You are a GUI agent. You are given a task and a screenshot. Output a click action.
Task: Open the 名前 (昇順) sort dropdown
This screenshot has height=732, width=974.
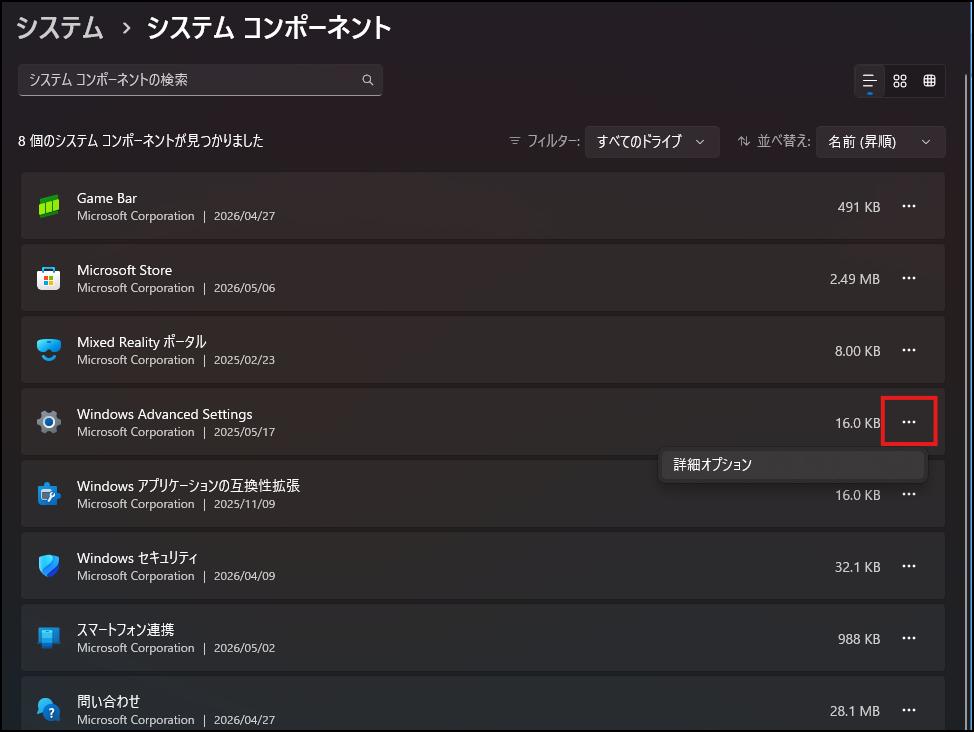click(x=881, y=142)
